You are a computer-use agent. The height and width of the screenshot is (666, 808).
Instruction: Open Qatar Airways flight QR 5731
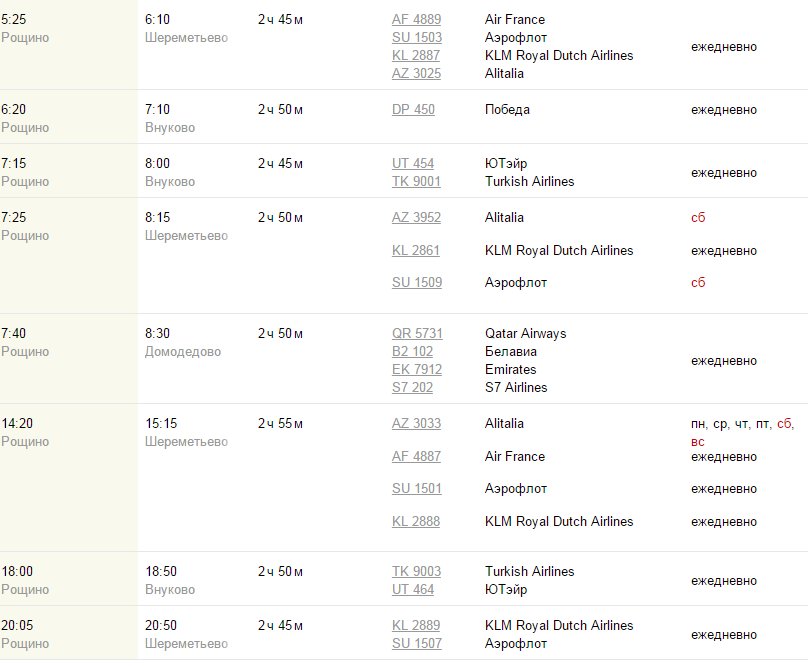coord(417,334)
